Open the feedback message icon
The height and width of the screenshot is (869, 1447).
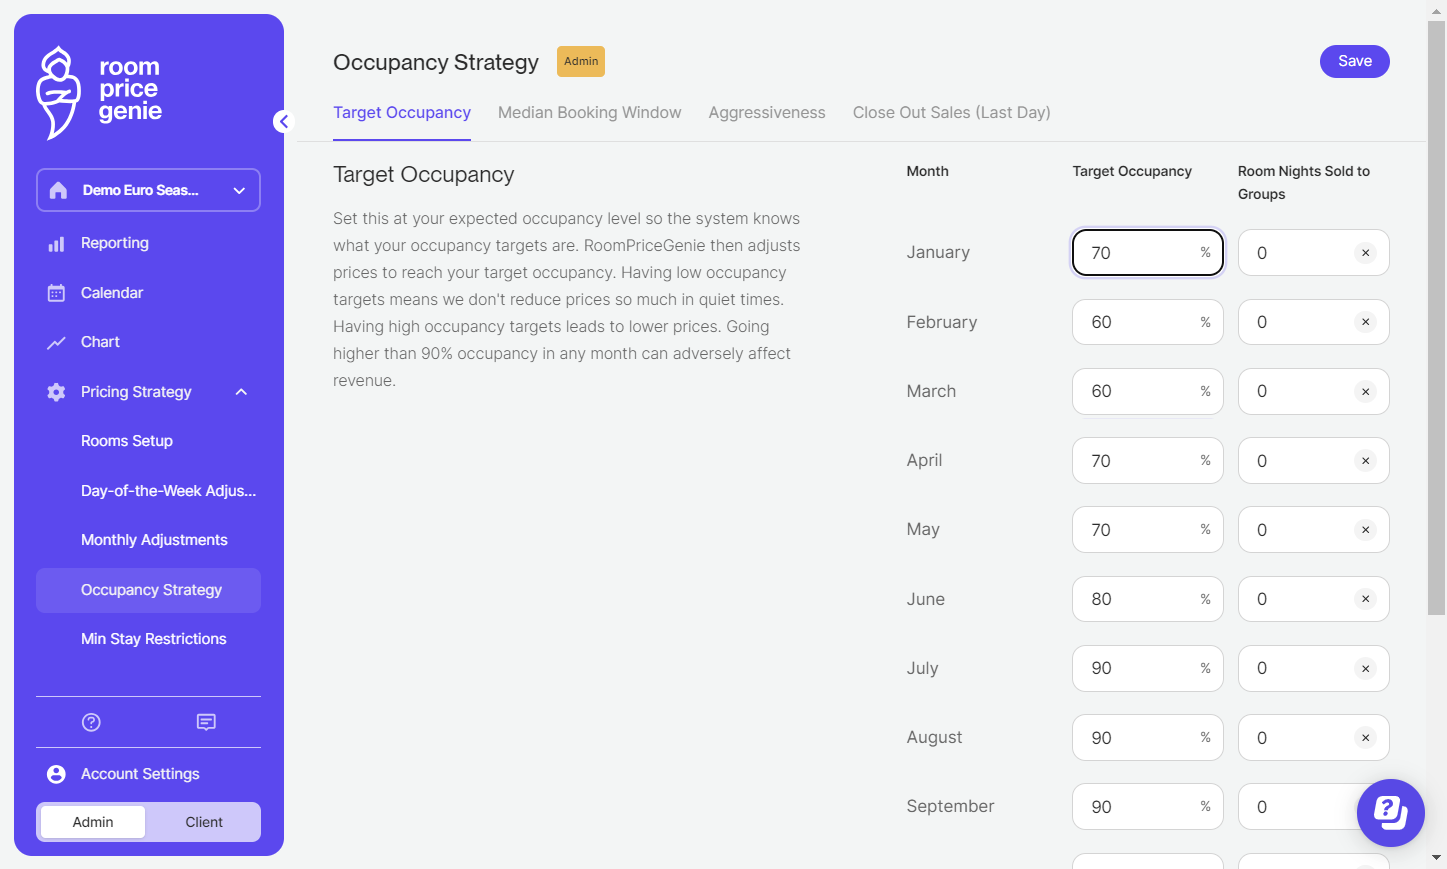(x=206, y=722)
